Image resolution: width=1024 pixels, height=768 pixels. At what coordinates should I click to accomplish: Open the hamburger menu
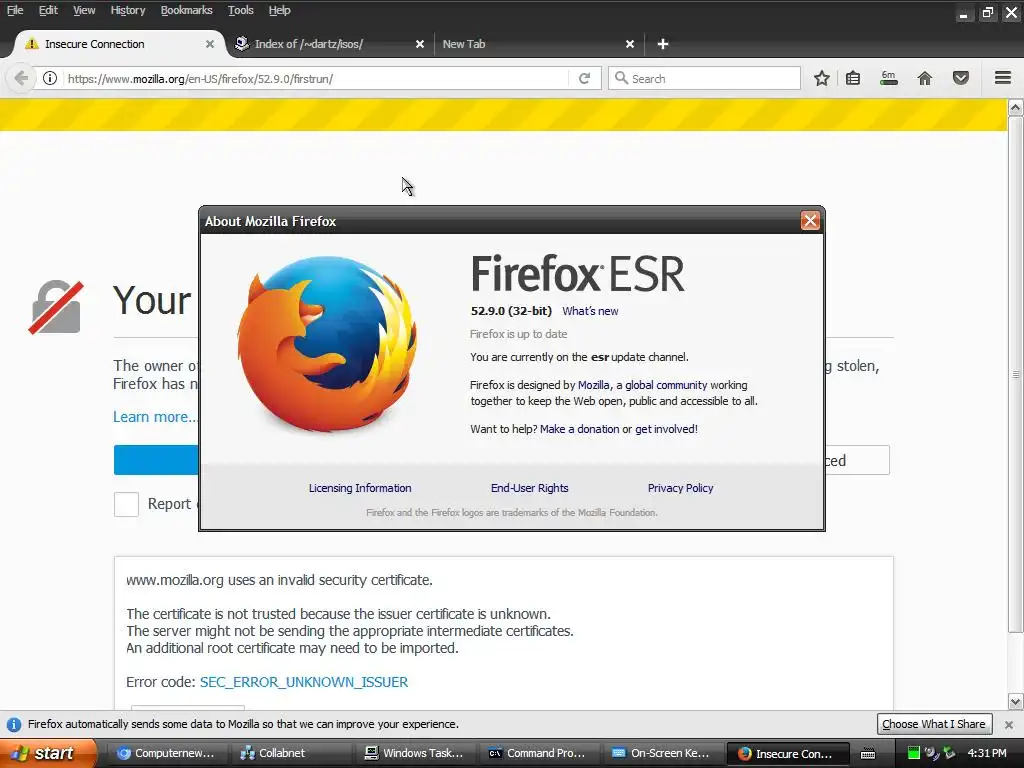[1003, 78]
